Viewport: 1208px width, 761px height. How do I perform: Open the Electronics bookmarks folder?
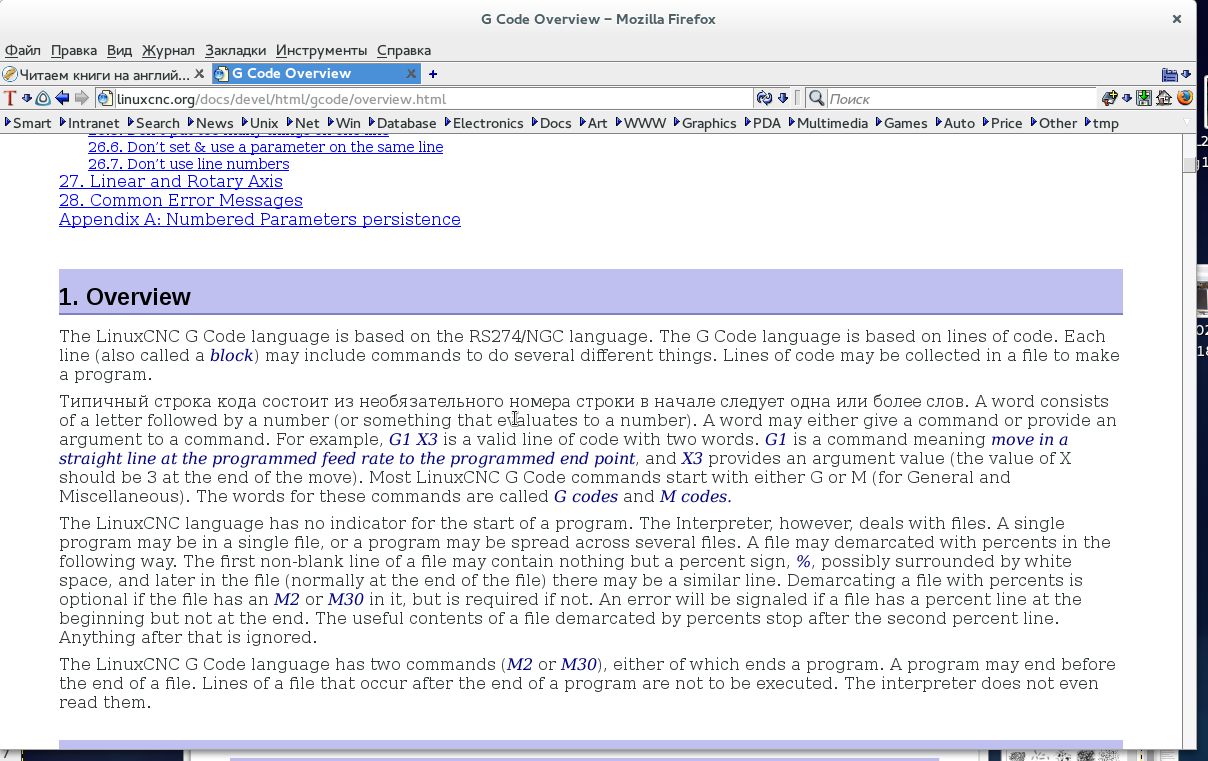(x=483, y=123)
